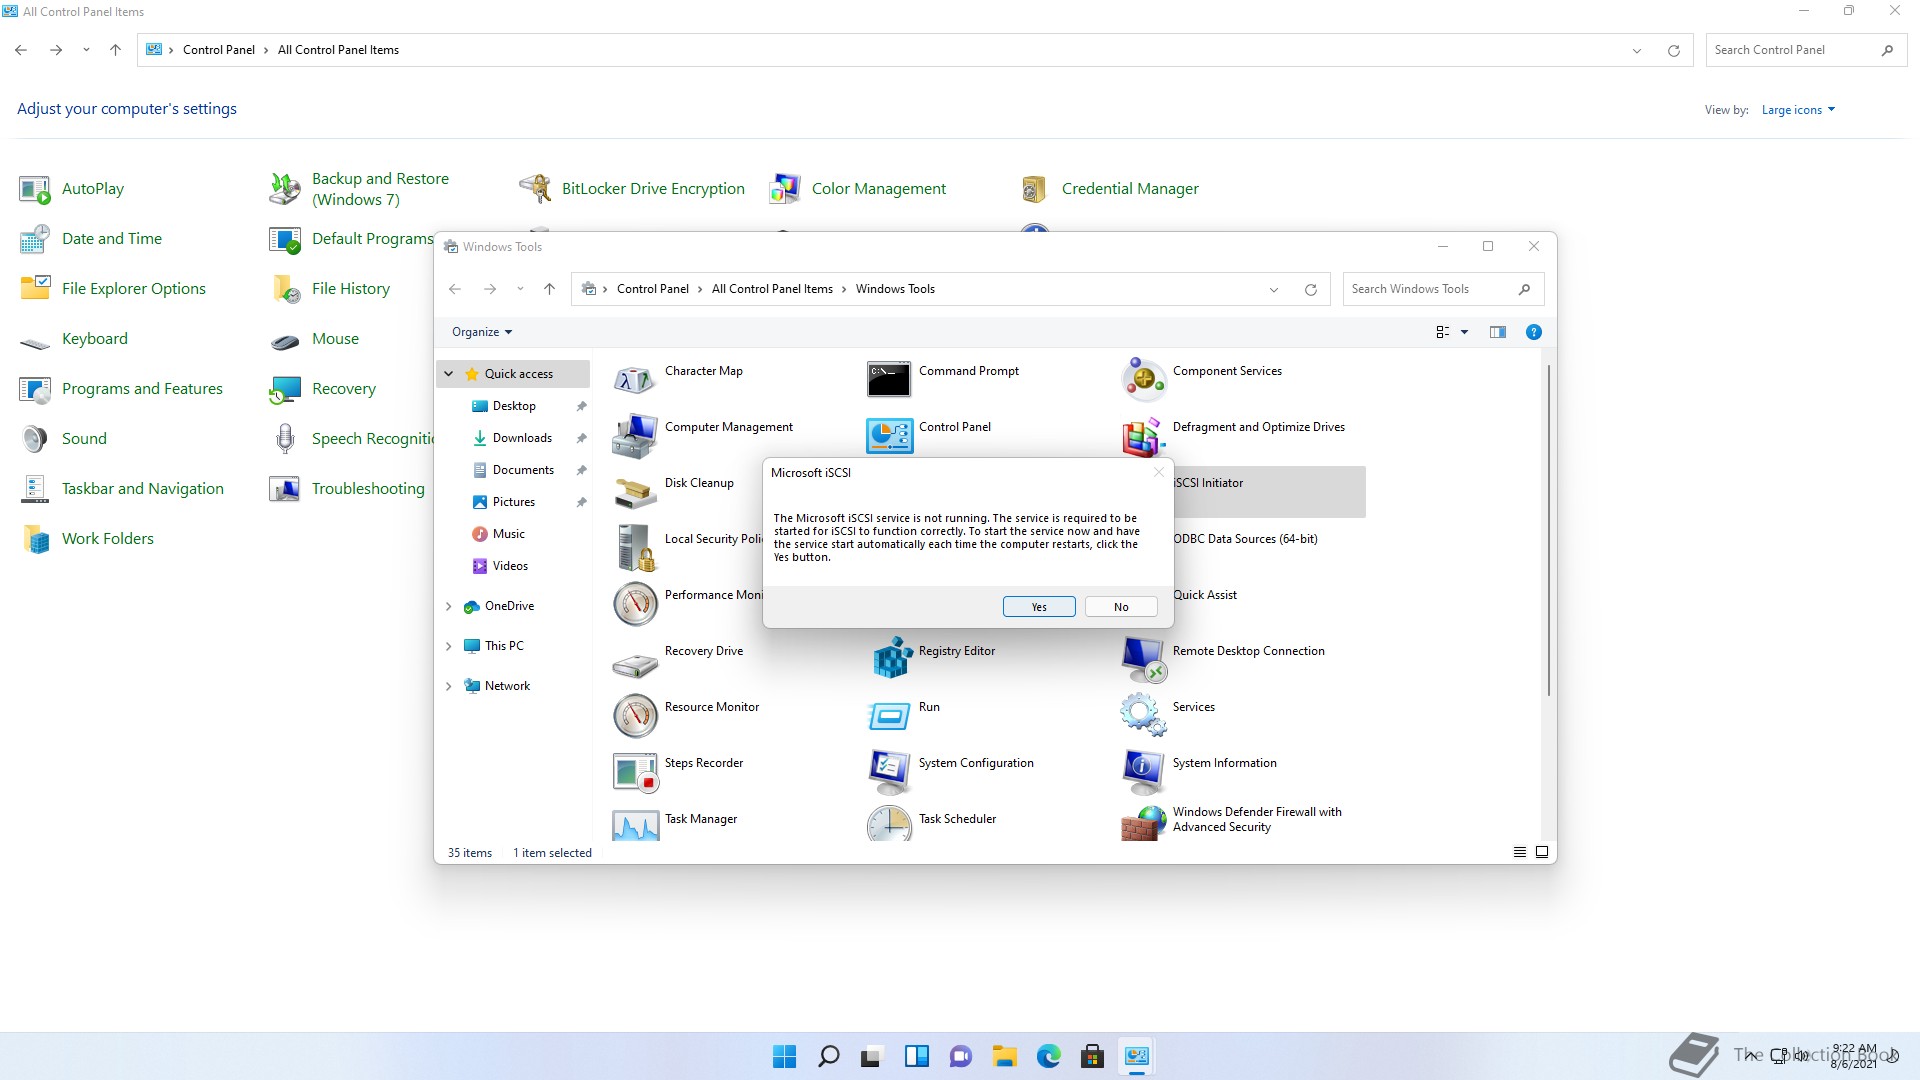Open Remote Desktop Connection icon

coord(1143,660)
